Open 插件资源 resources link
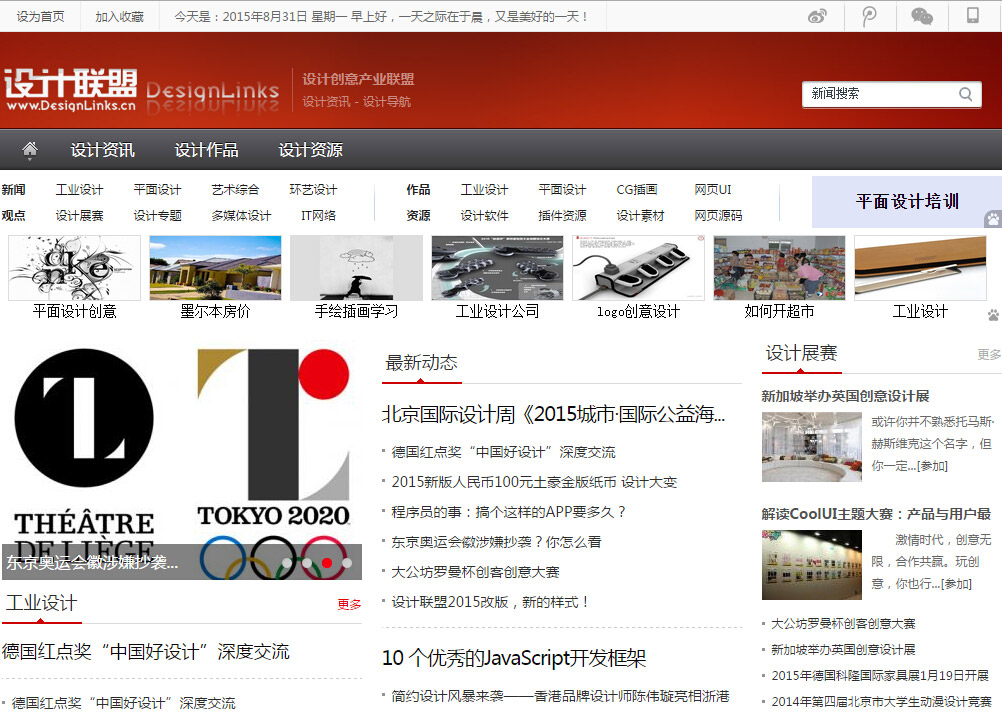This screenshot has height=713, width=1002. 562,216
